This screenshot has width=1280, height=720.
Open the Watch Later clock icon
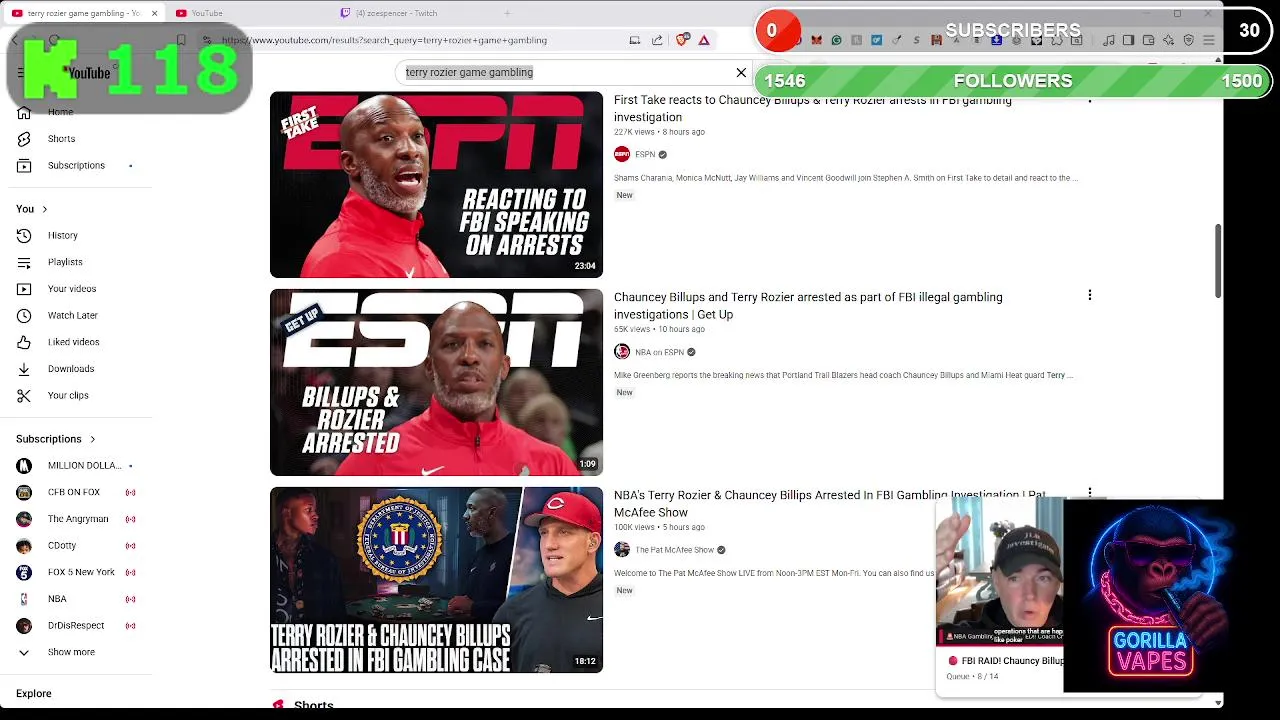tap(24, 315)
